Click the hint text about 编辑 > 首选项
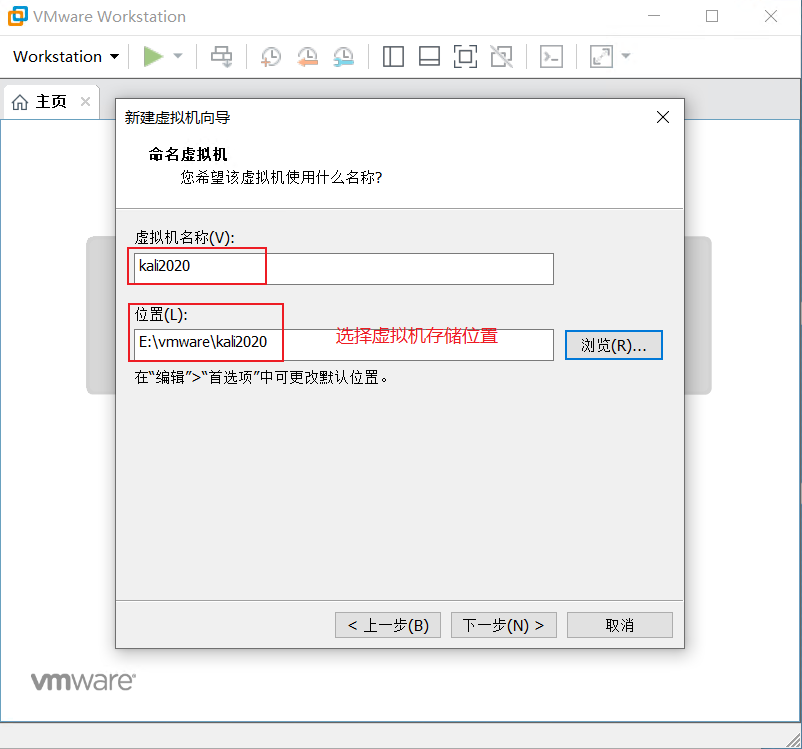802x749 pixels. [x=261, y=378]
